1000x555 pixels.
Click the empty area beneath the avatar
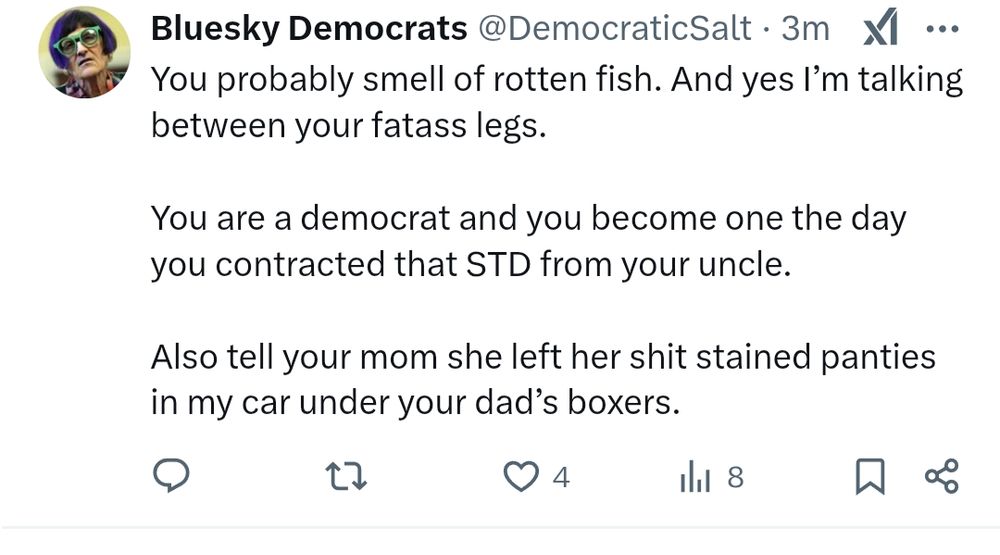84,300
